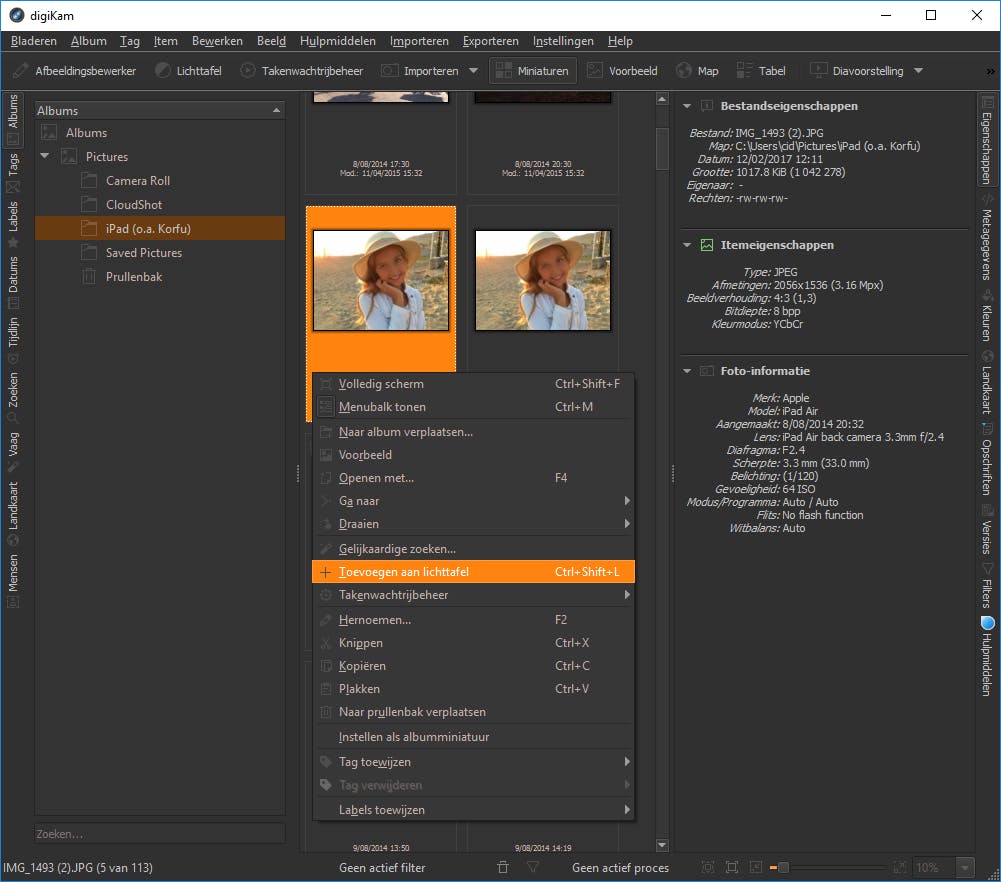The height and width of the screenshot is (882, 1001).
Task: Open the Diavoorstelling dropdown arrow
Action: click(919, 71)
